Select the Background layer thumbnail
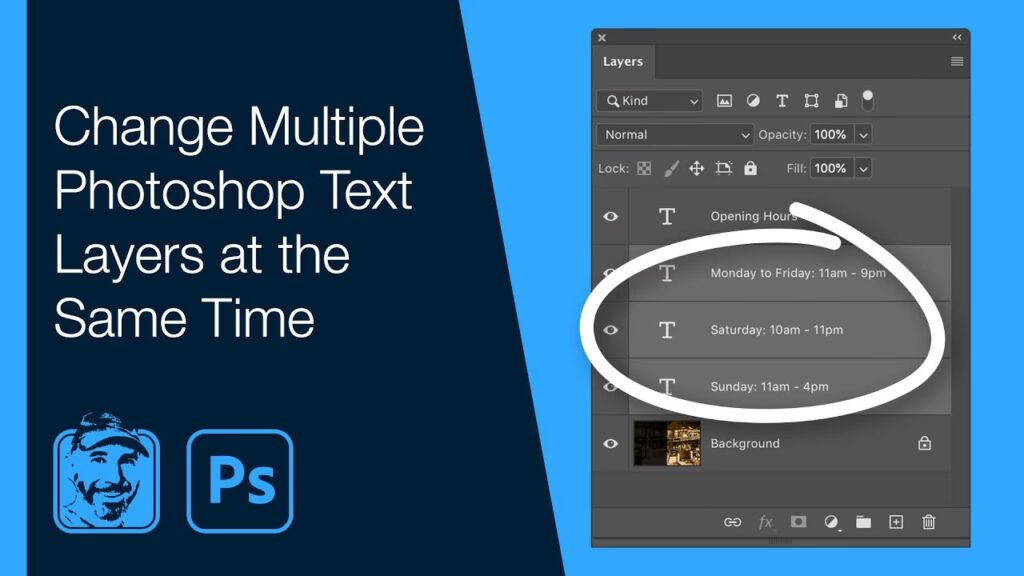Image resolution: width=1024 pixels, height=576 pixels. point(667,443)
